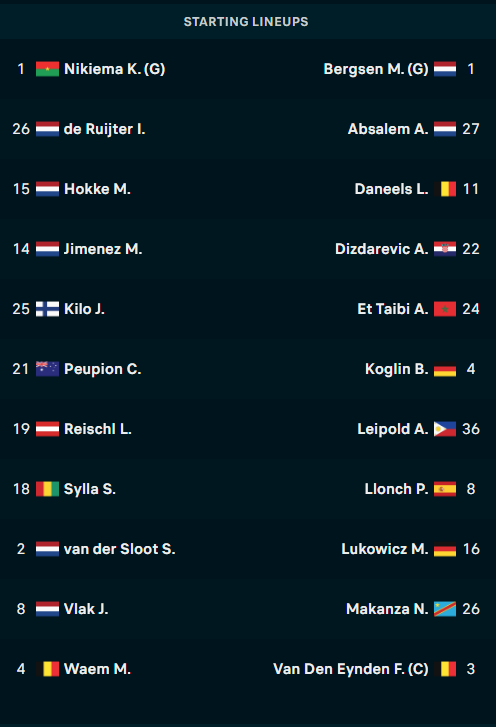Open player profile for de Ruijter I.
This screenshot has width=496, height=727.
(x=104, y=129)
